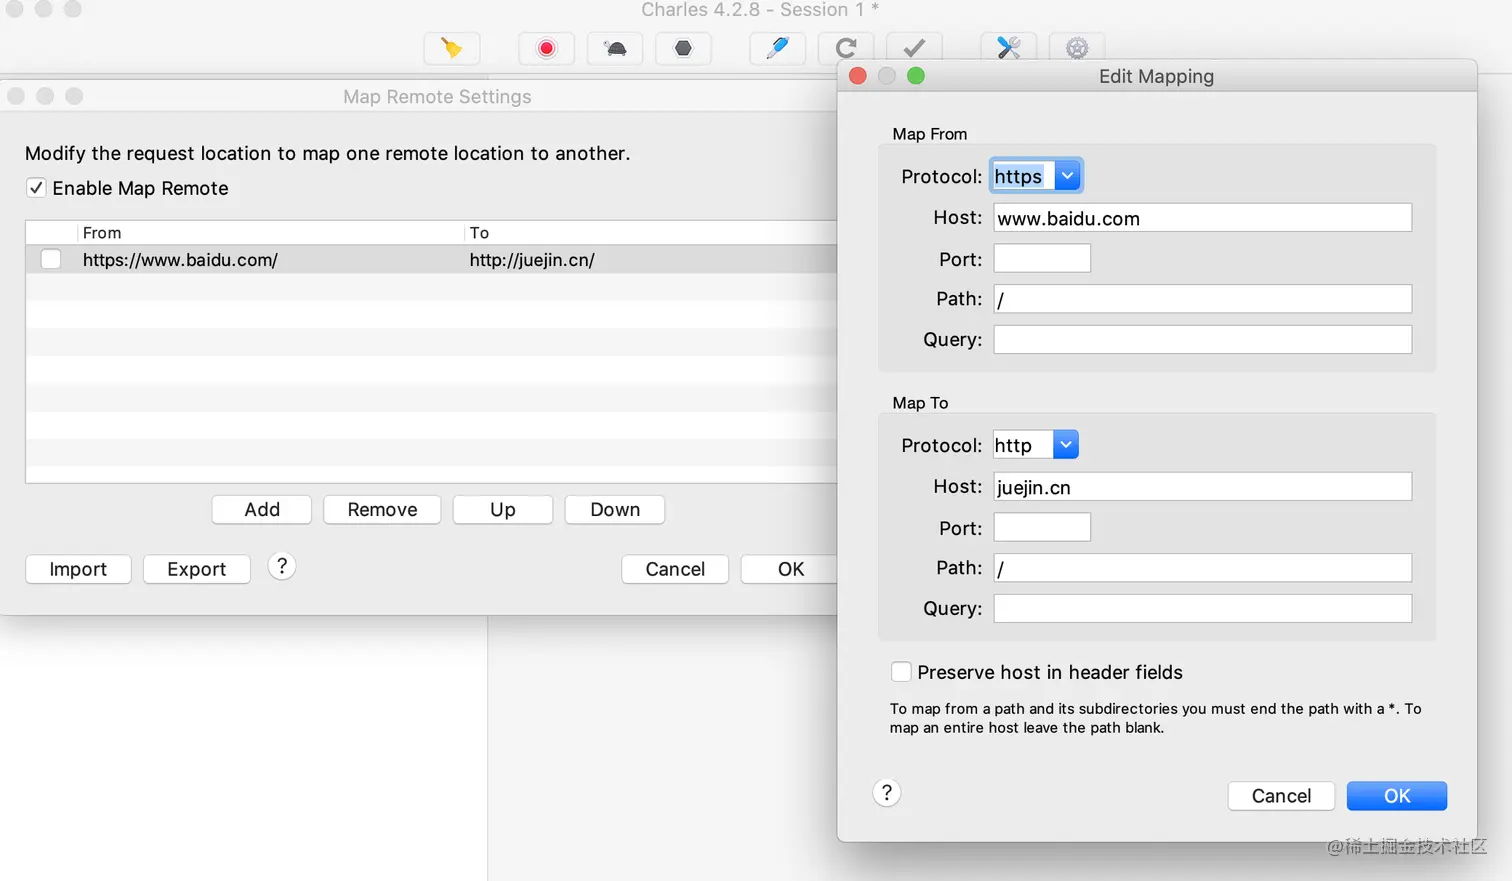1512x881 pixels.
Task: Click the Export button
Action: (197, 569)
